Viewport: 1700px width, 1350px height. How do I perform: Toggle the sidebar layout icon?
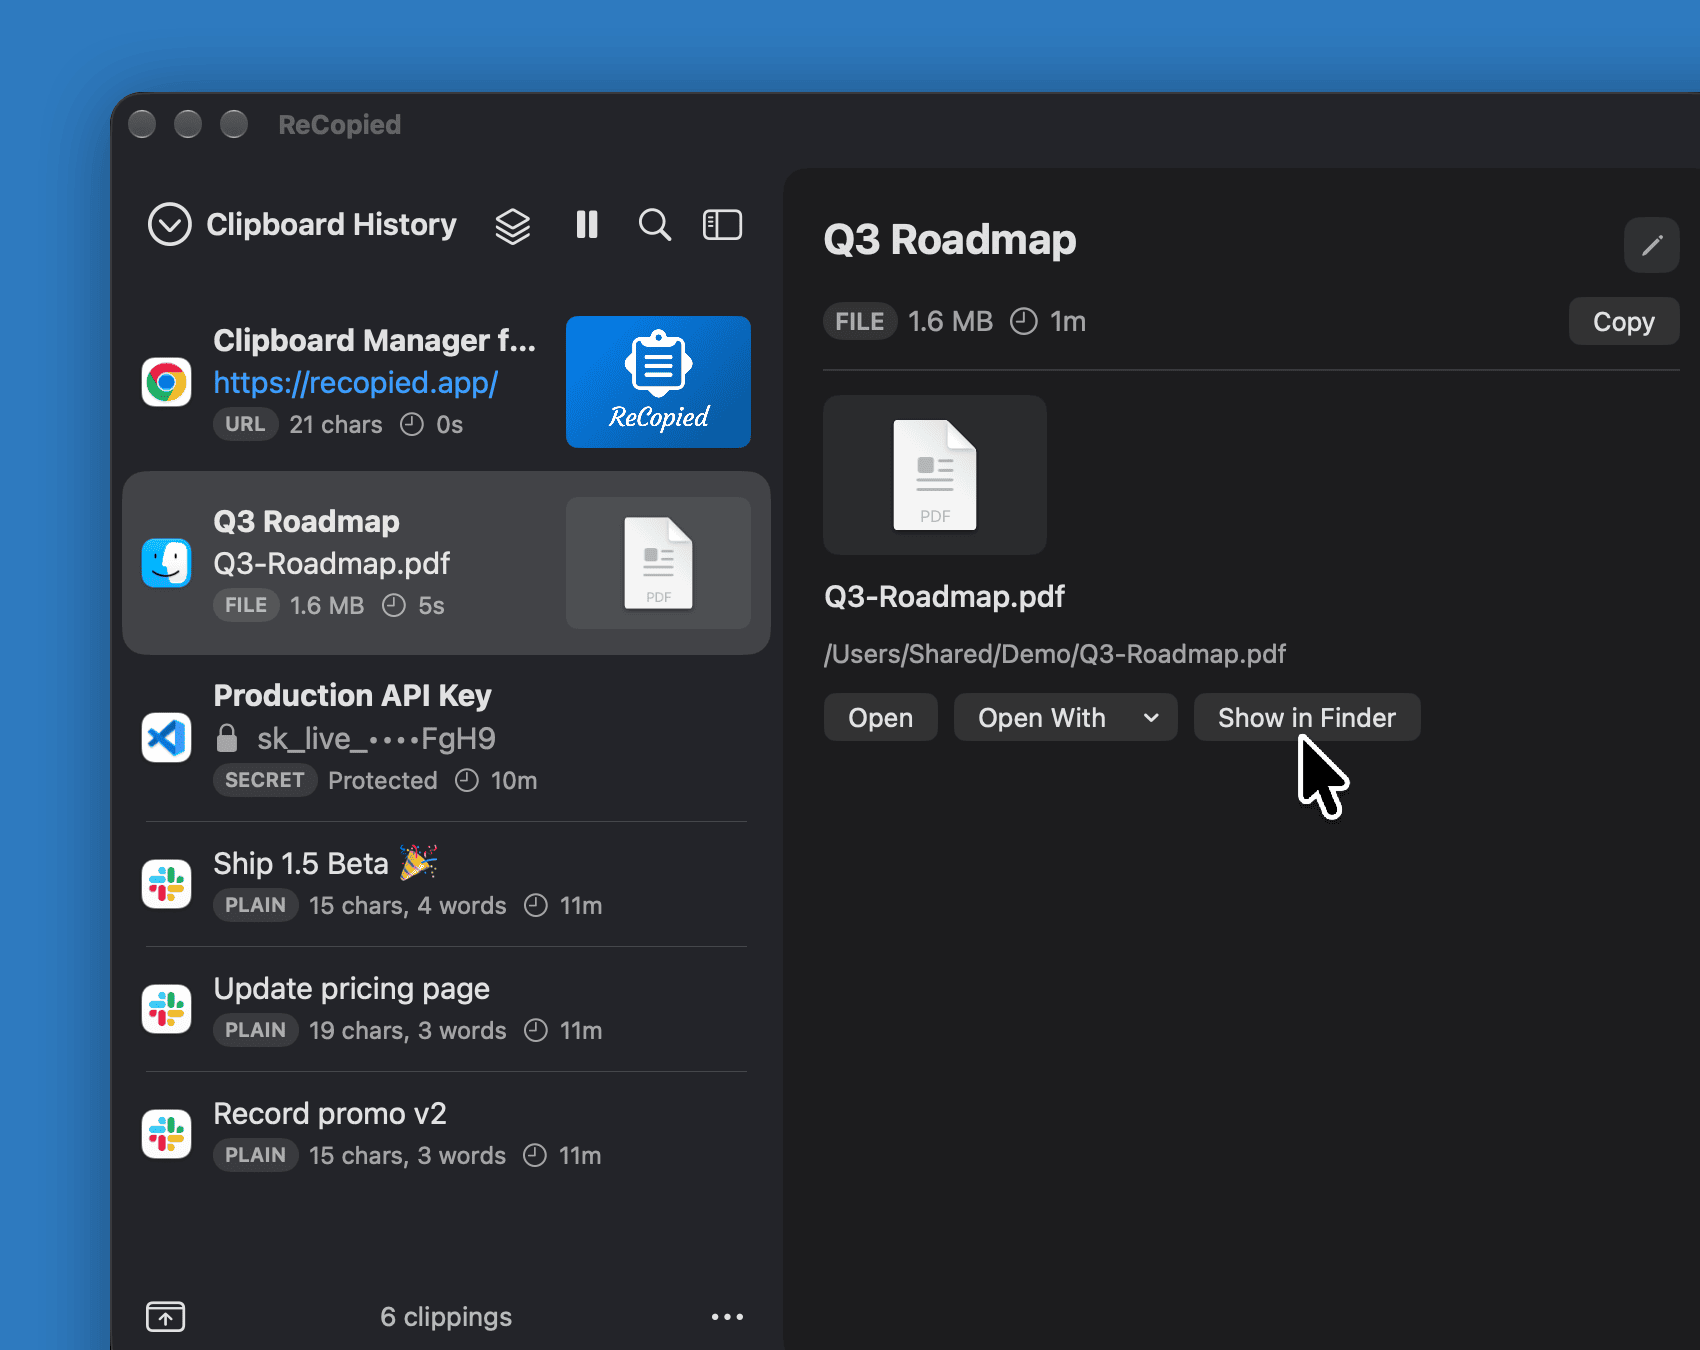point(722,225)
